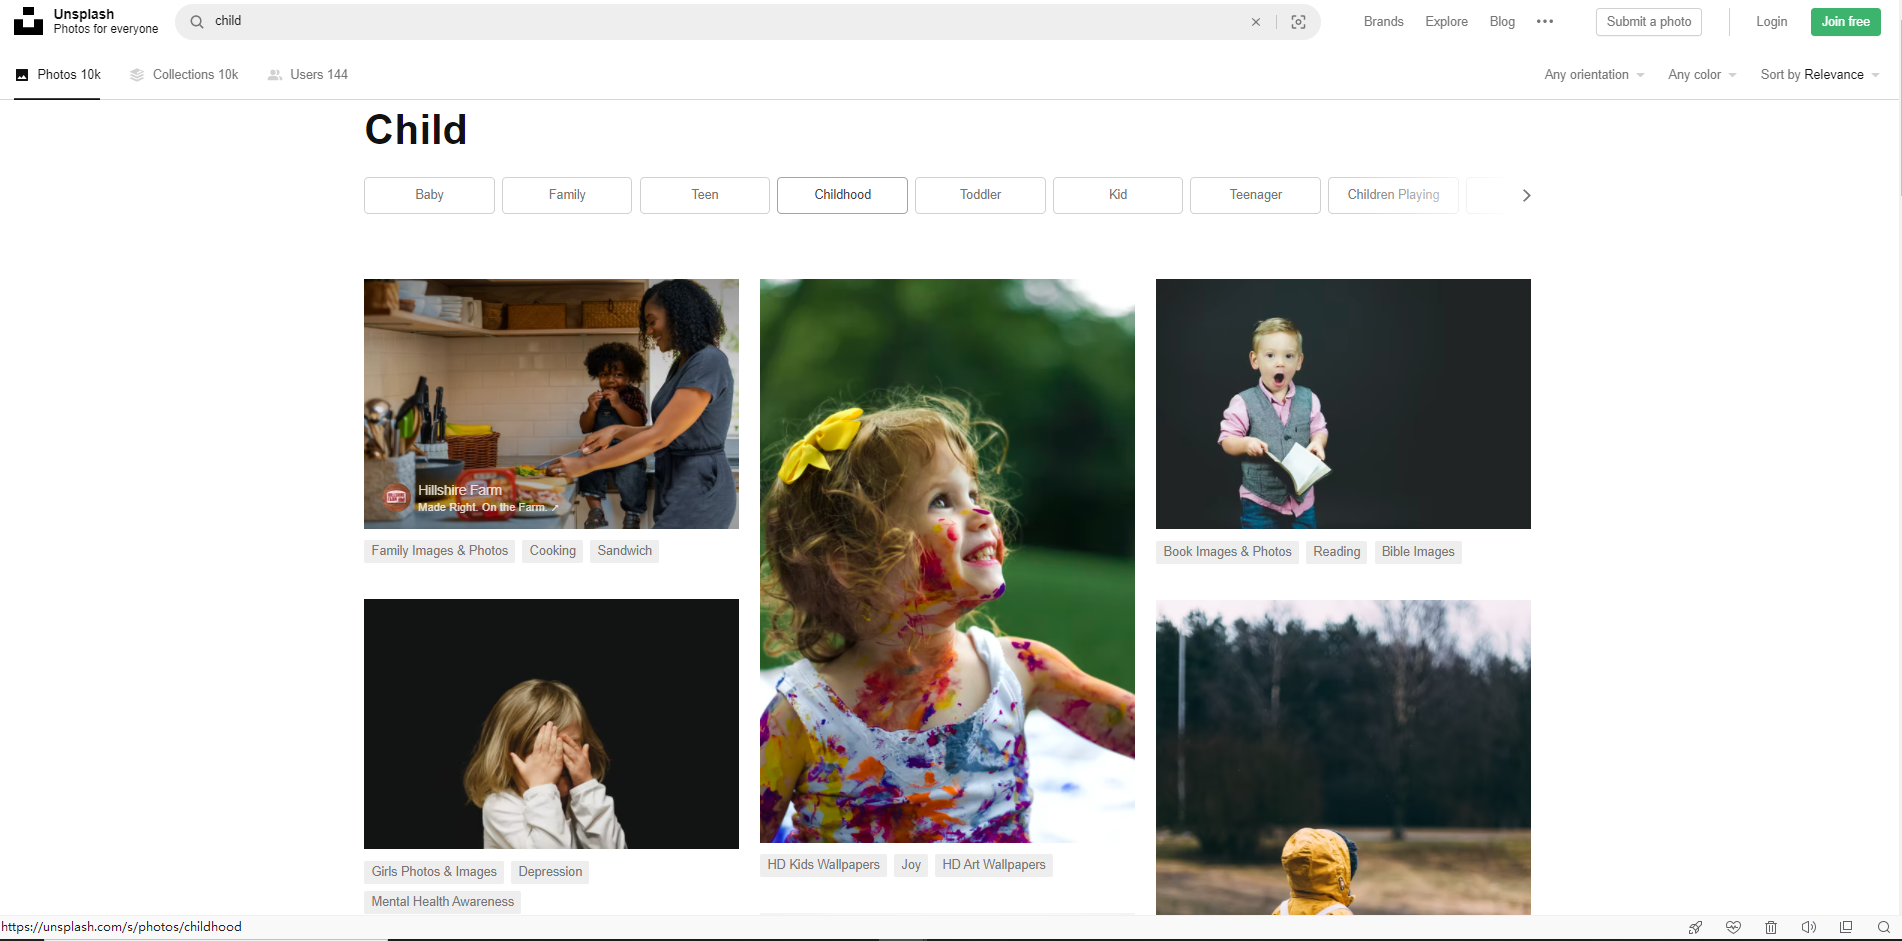Screen dimensions: 1902x941
Task: Open the paint-covered girl photo
Action: pos(947,561)
